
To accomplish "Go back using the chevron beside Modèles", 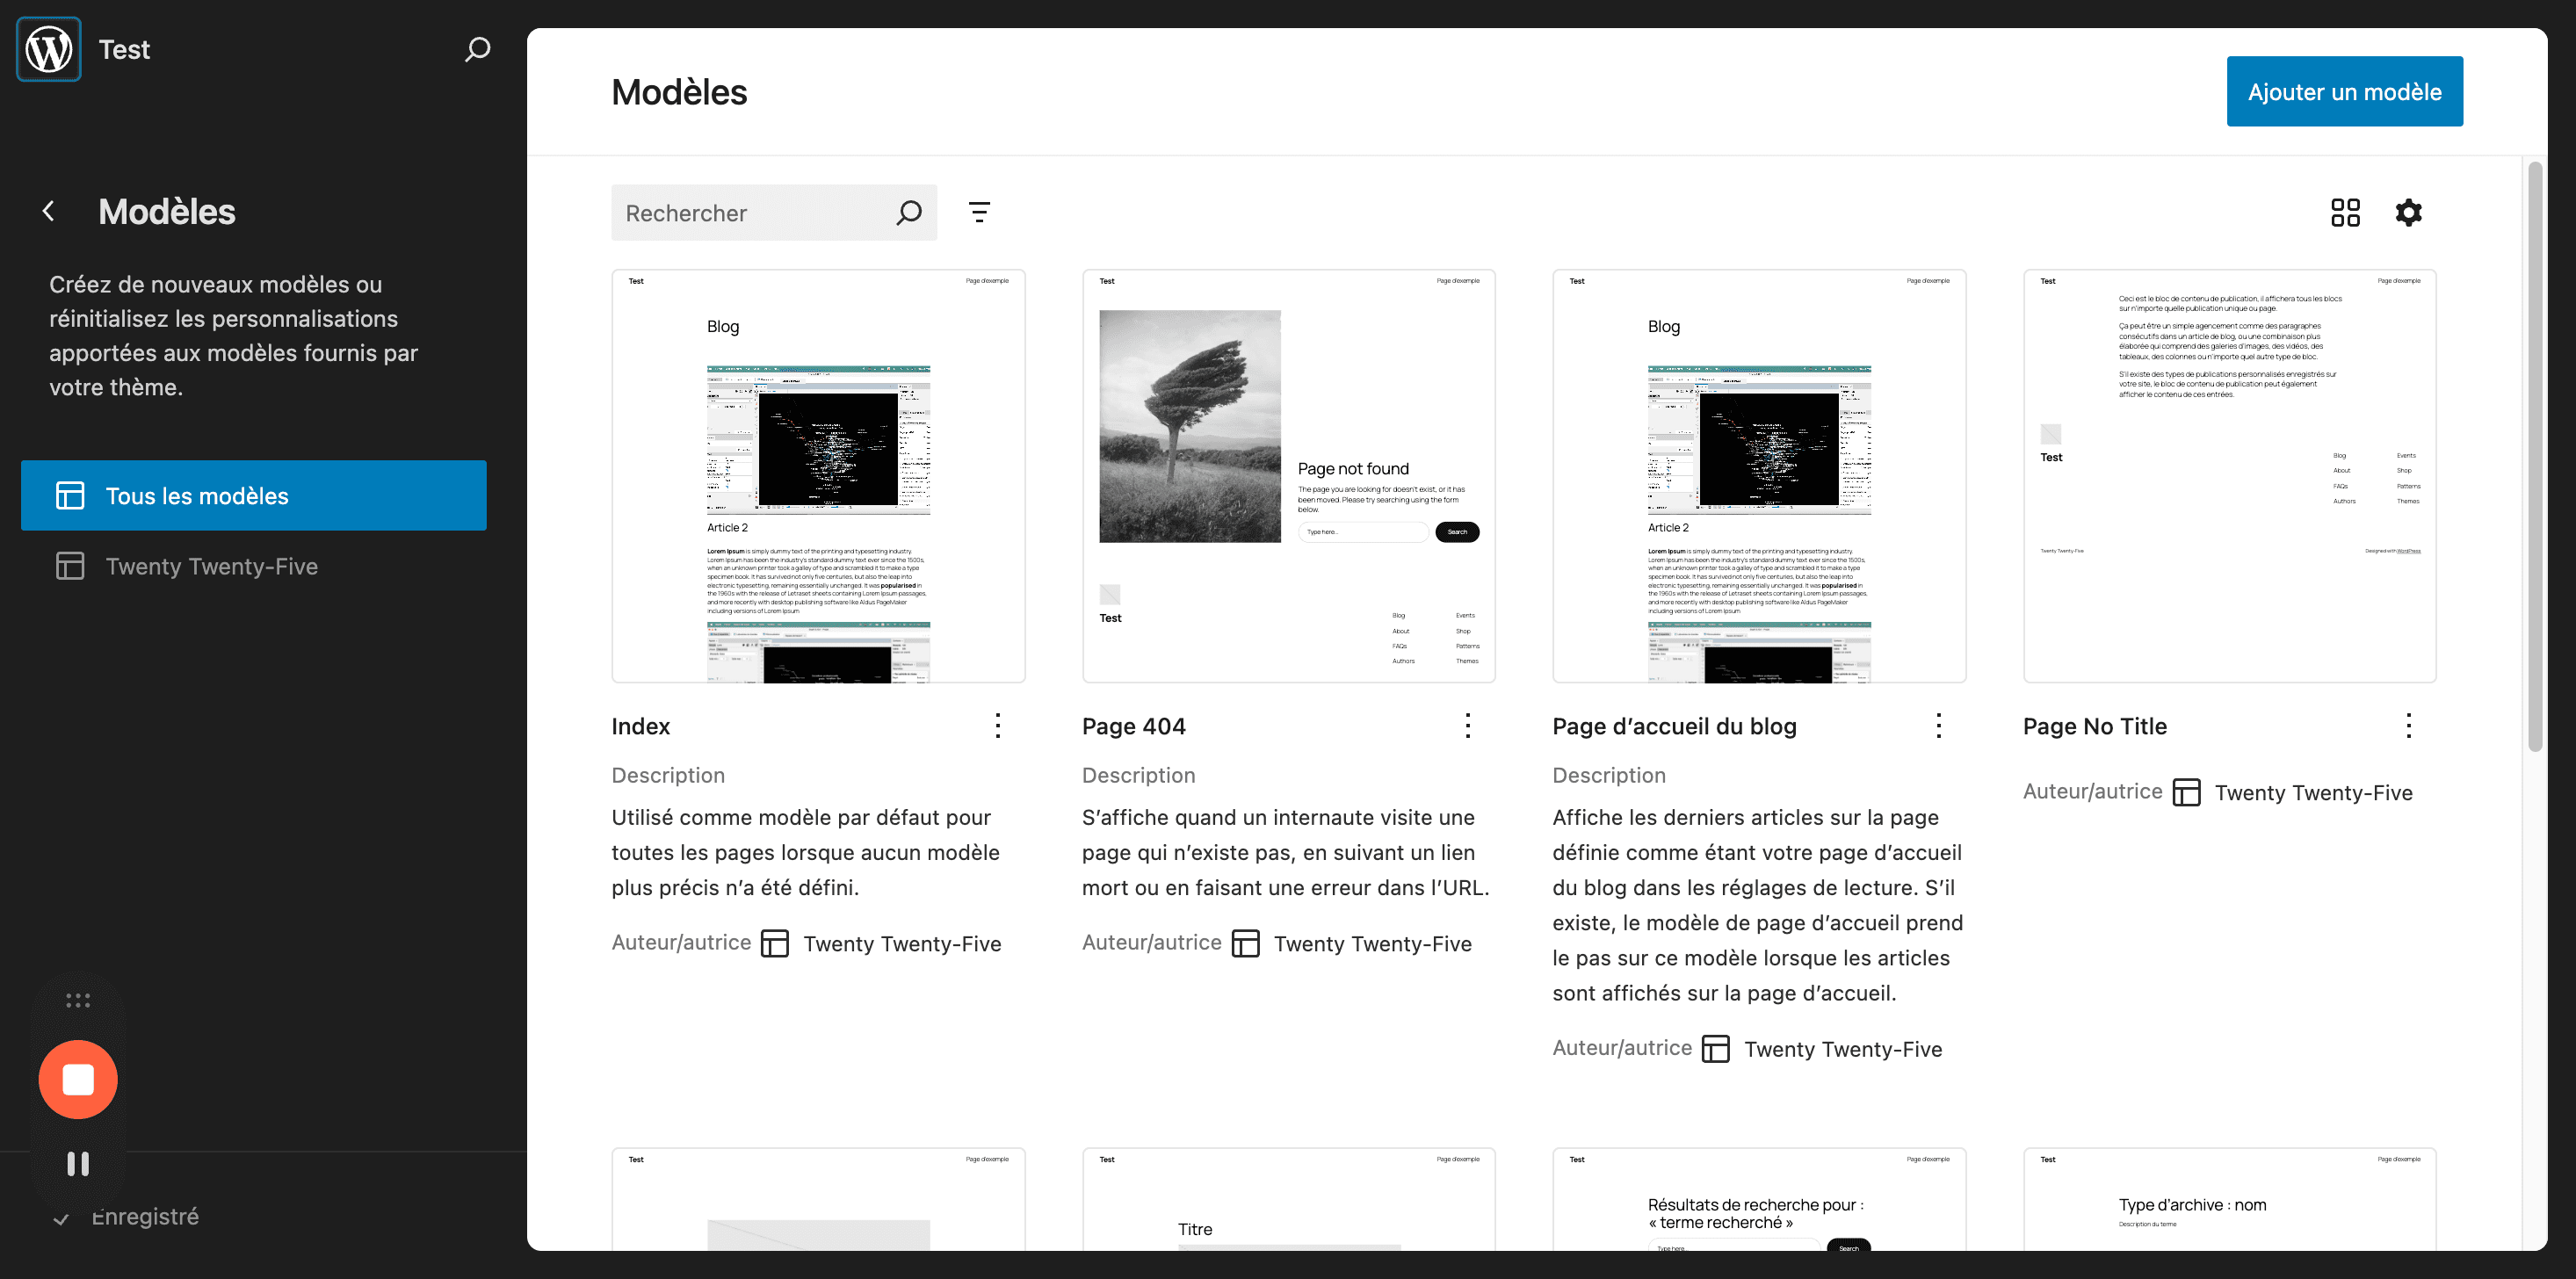I will tap(49, 211).
